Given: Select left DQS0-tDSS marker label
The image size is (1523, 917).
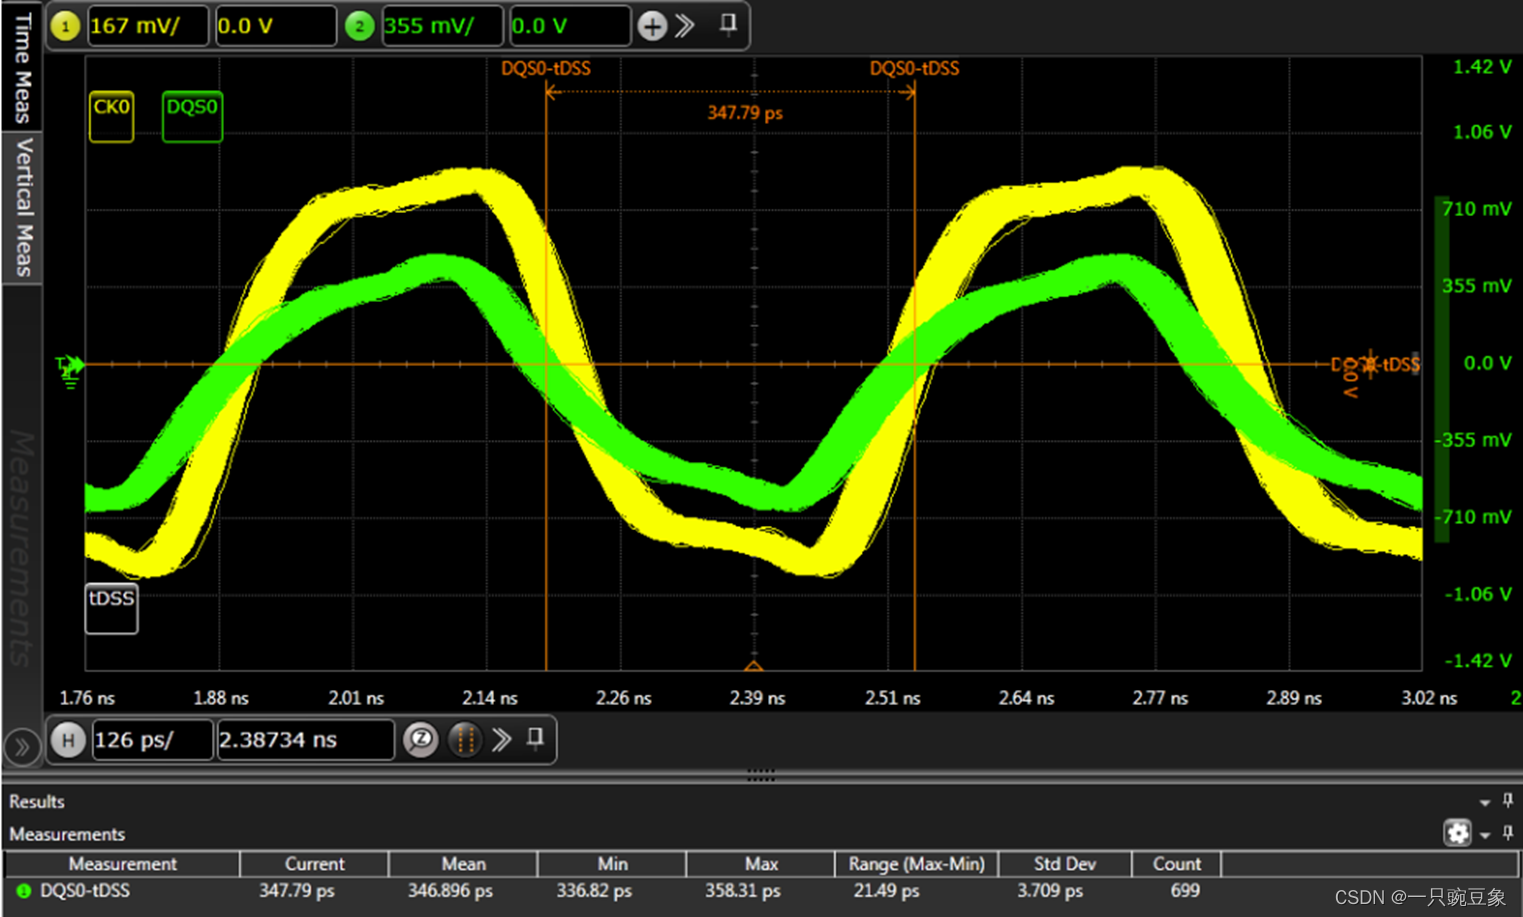Looking at the screenshot, I should (546, 68).
